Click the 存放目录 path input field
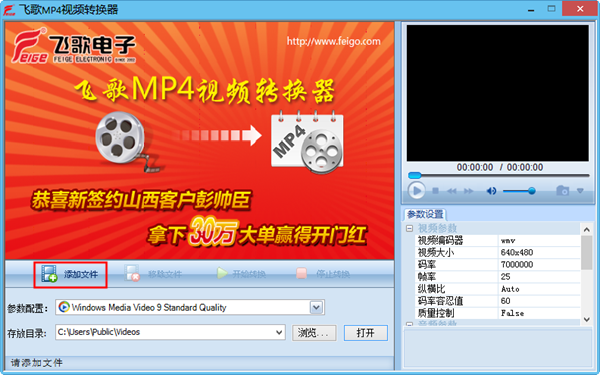The width and height of the screenshot is (600, 375). coord(165,332)
